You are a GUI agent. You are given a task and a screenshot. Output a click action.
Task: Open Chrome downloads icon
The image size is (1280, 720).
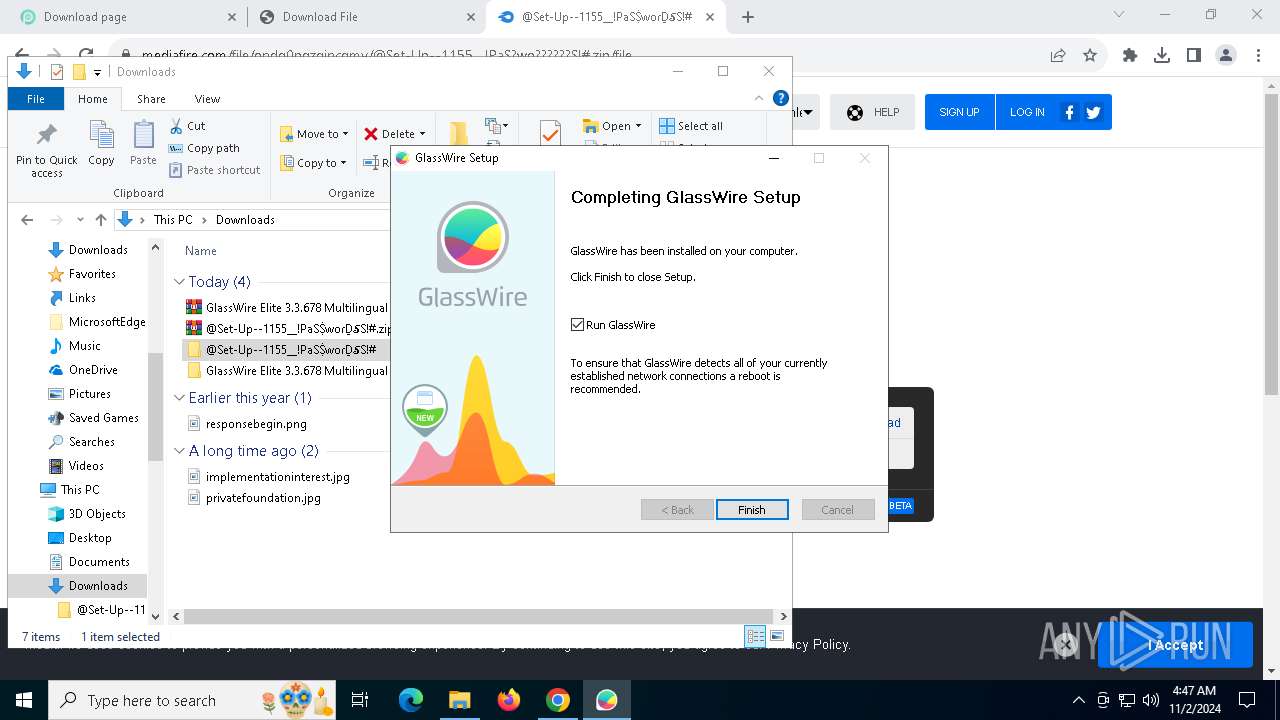[x=1162, y=56]
